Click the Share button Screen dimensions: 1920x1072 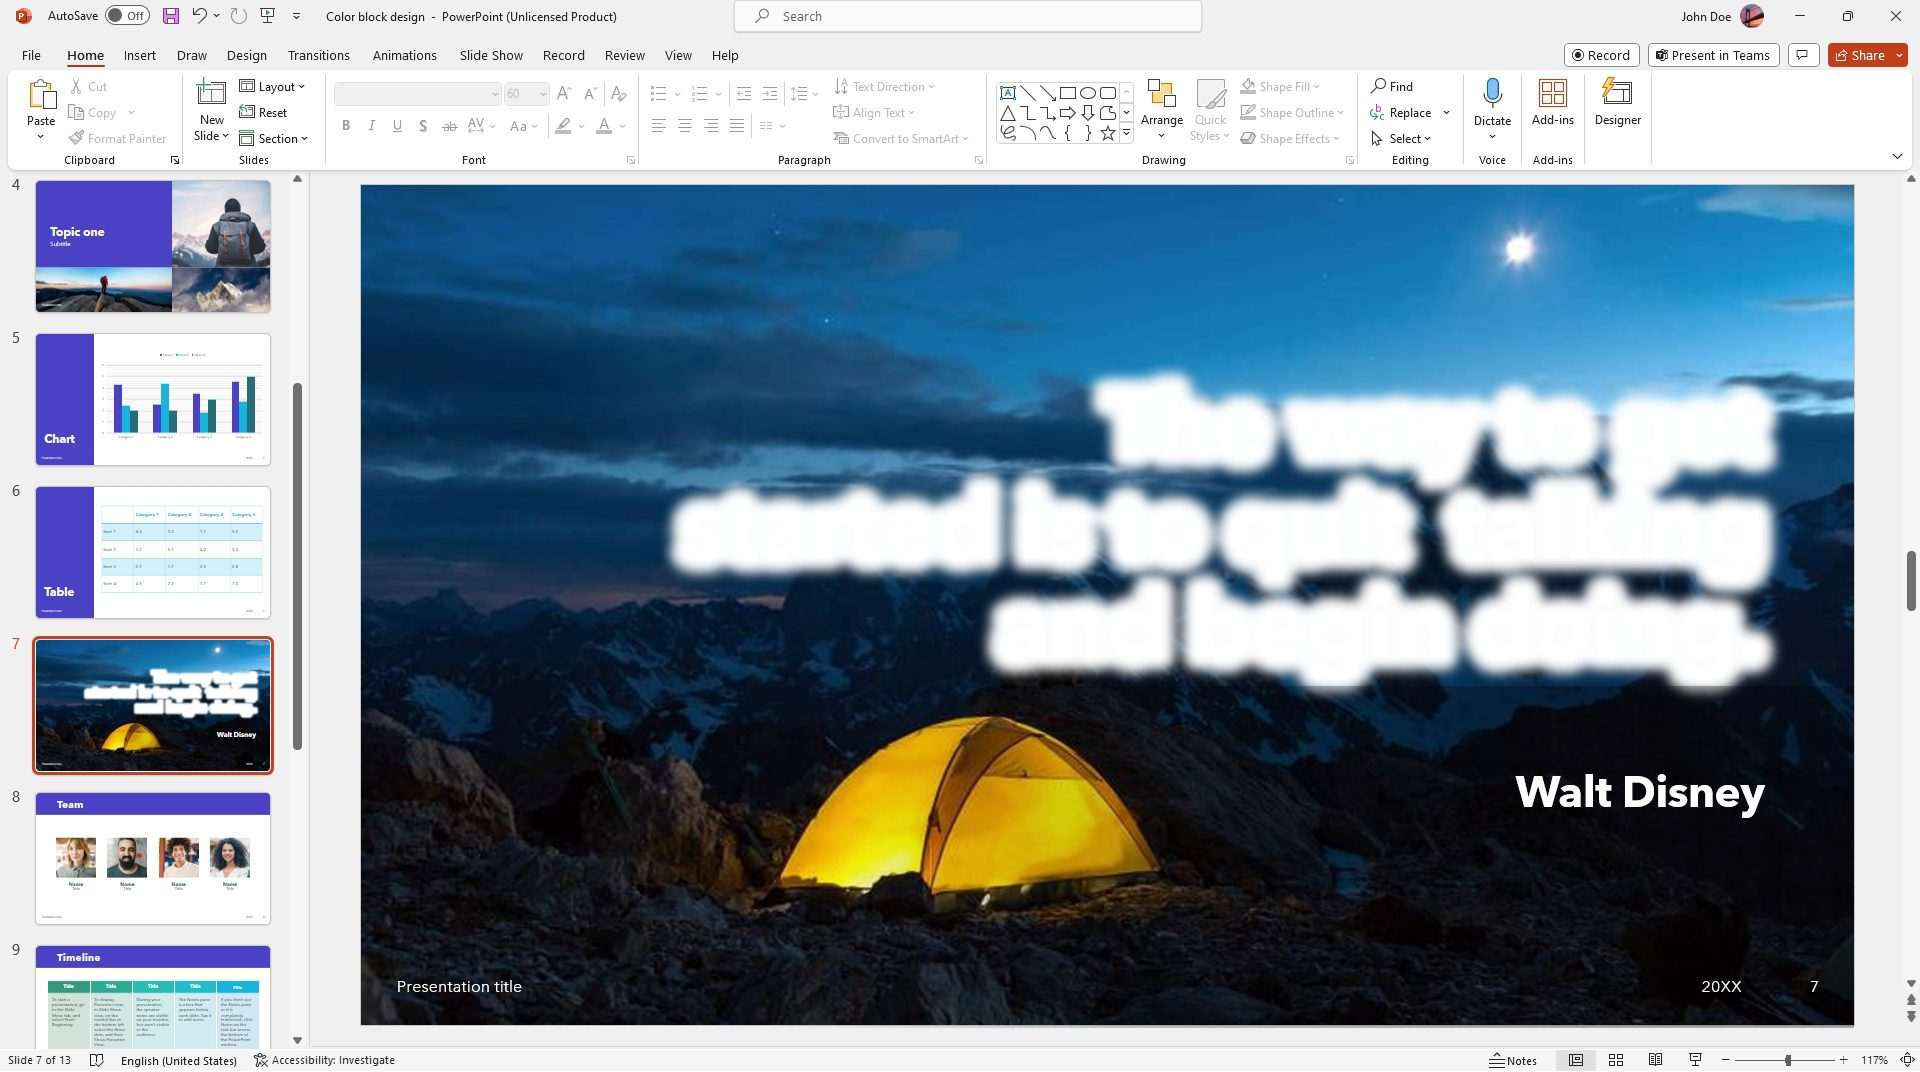1859,55
